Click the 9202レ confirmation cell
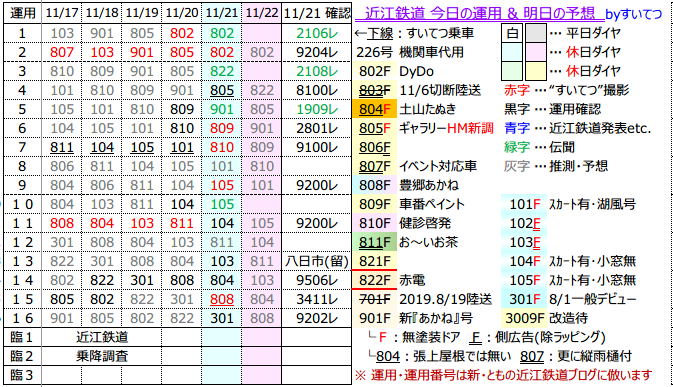Screen dimensions: 673x387 click(x=317, y=318)
